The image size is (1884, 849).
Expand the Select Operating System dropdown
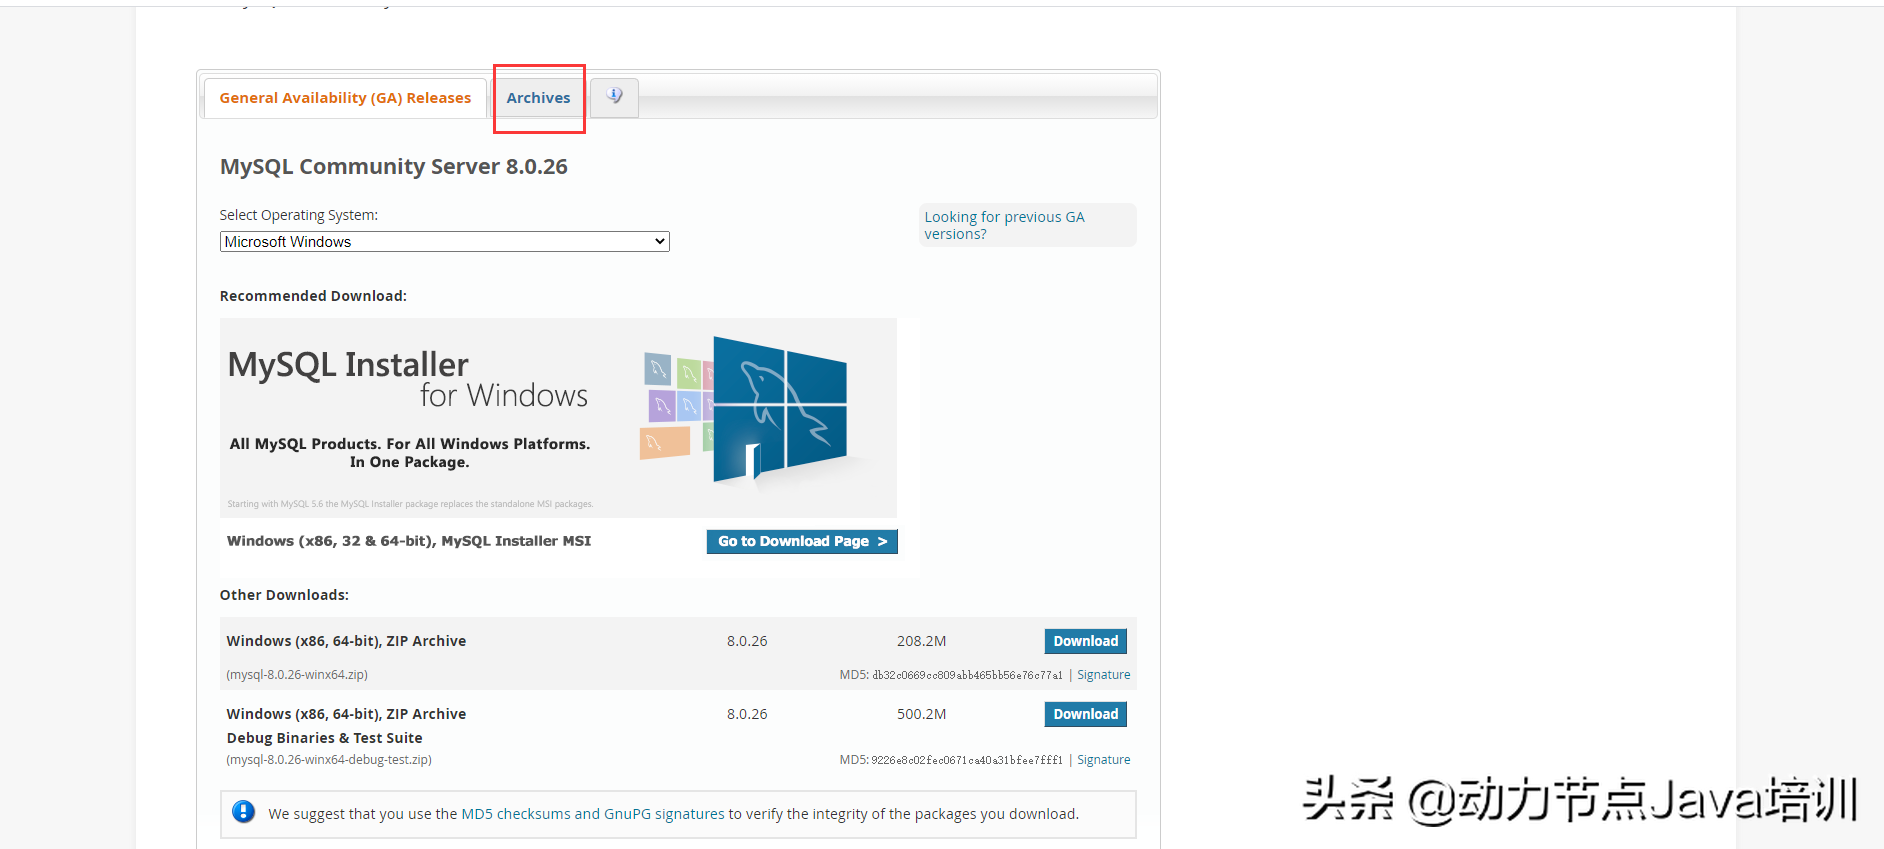(x=444, y=242)
